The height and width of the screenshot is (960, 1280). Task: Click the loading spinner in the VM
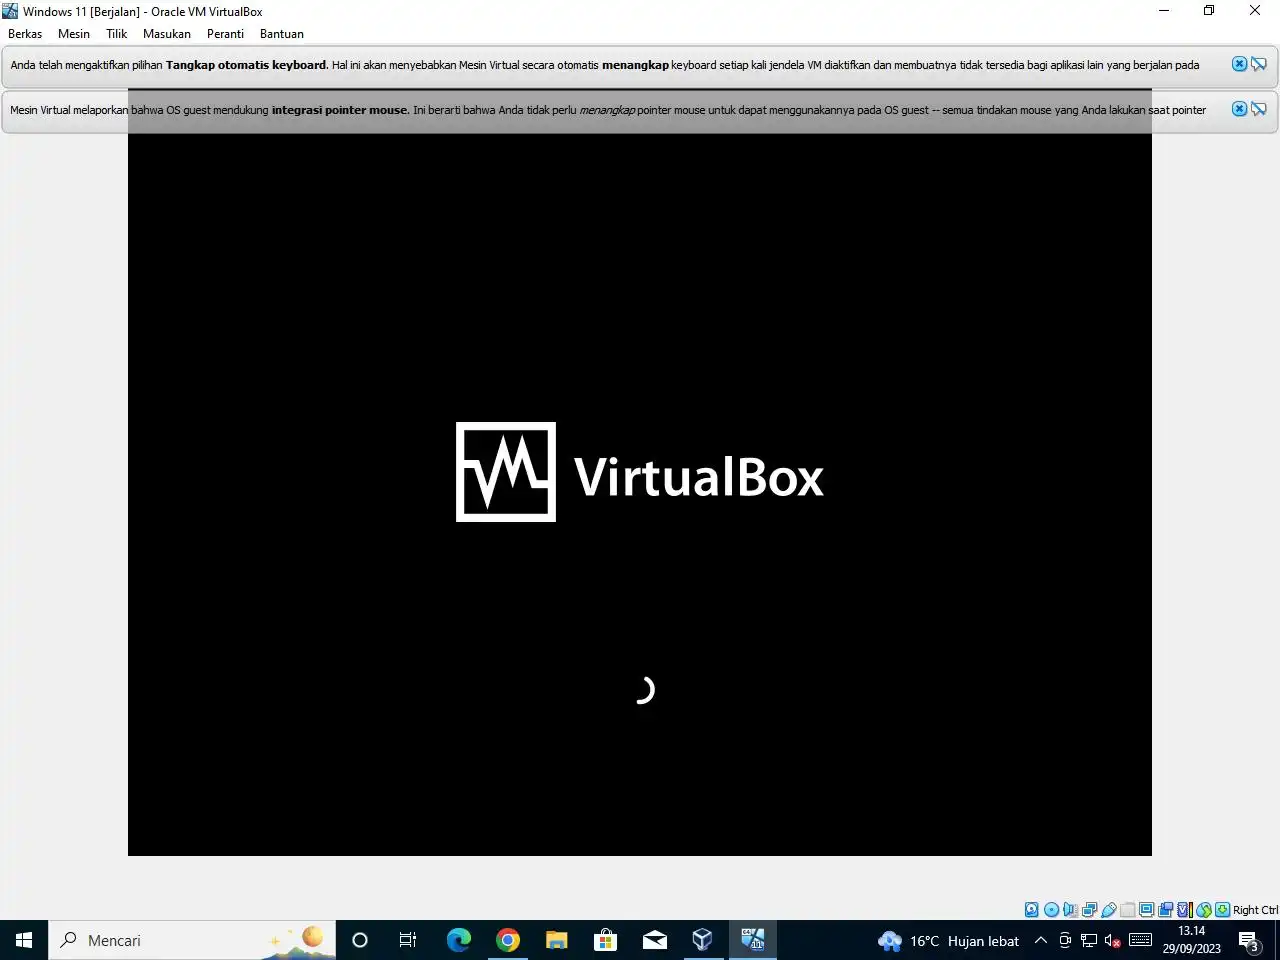(644, 690)
